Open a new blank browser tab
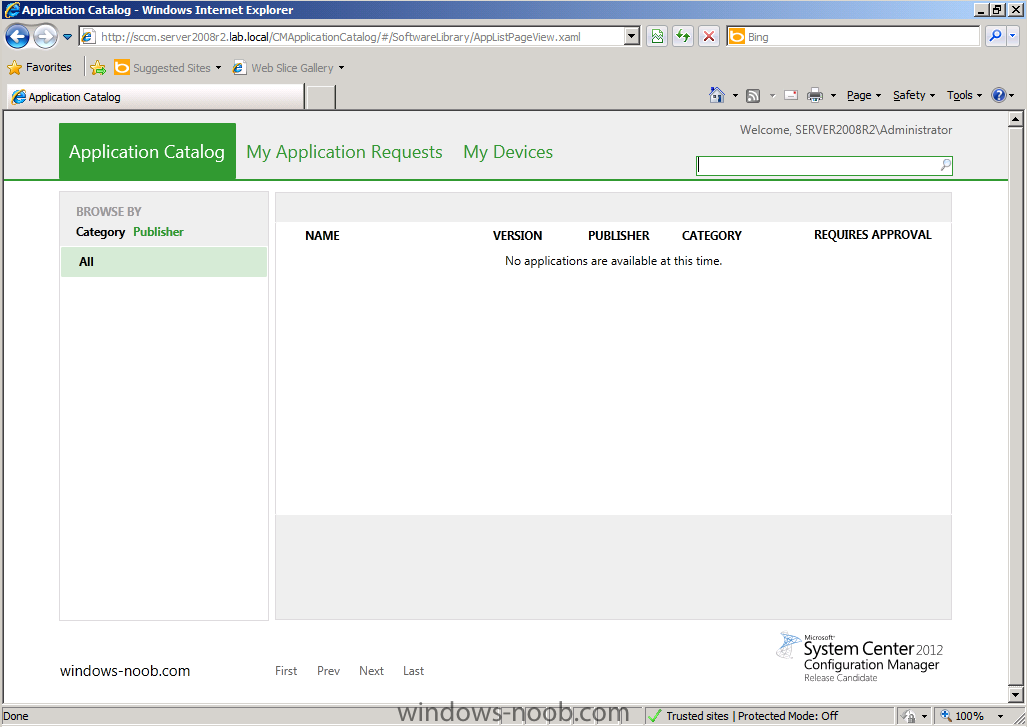The image size is (1027, 727). pyautogui.click(x=321, y=97)
